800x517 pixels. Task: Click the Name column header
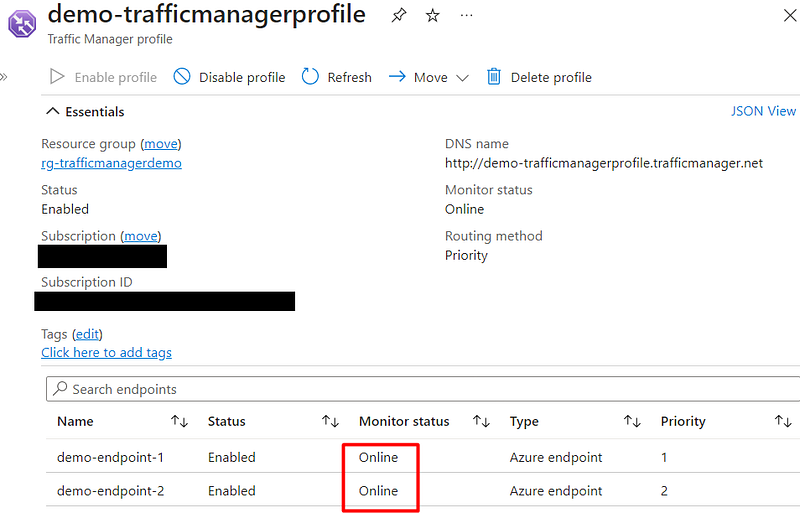tap(75, 422)
